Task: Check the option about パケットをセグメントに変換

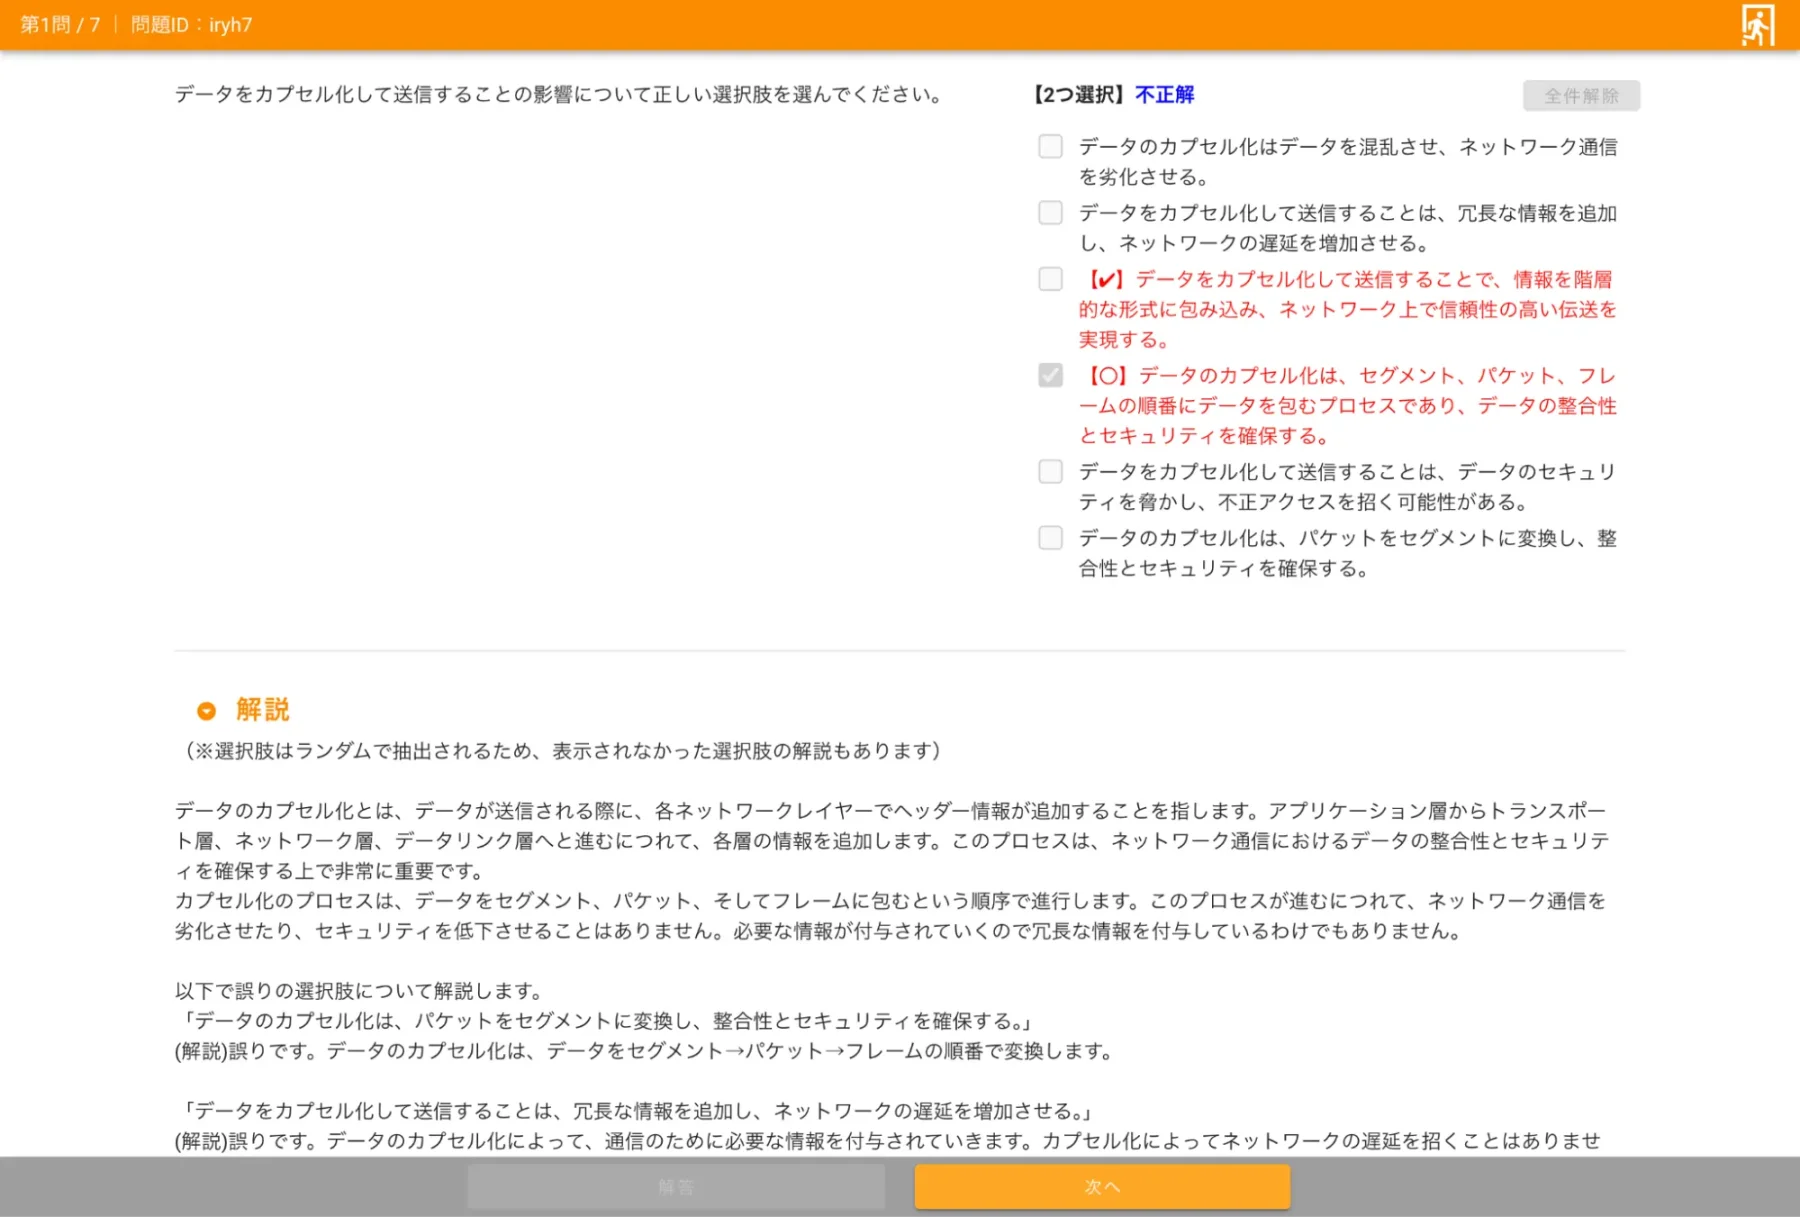Action: pos(1050,538)
